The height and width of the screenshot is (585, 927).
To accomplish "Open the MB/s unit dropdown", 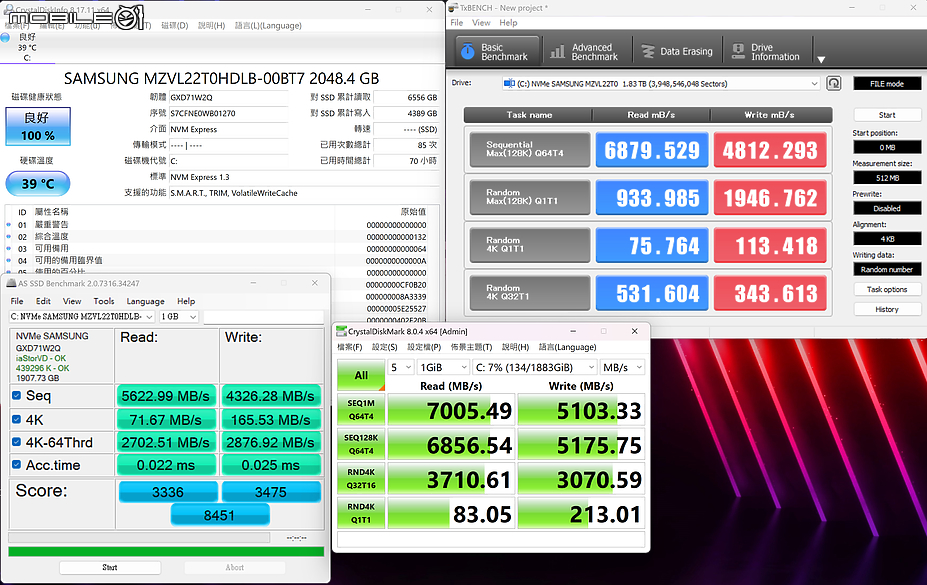I will coord(622,368).
